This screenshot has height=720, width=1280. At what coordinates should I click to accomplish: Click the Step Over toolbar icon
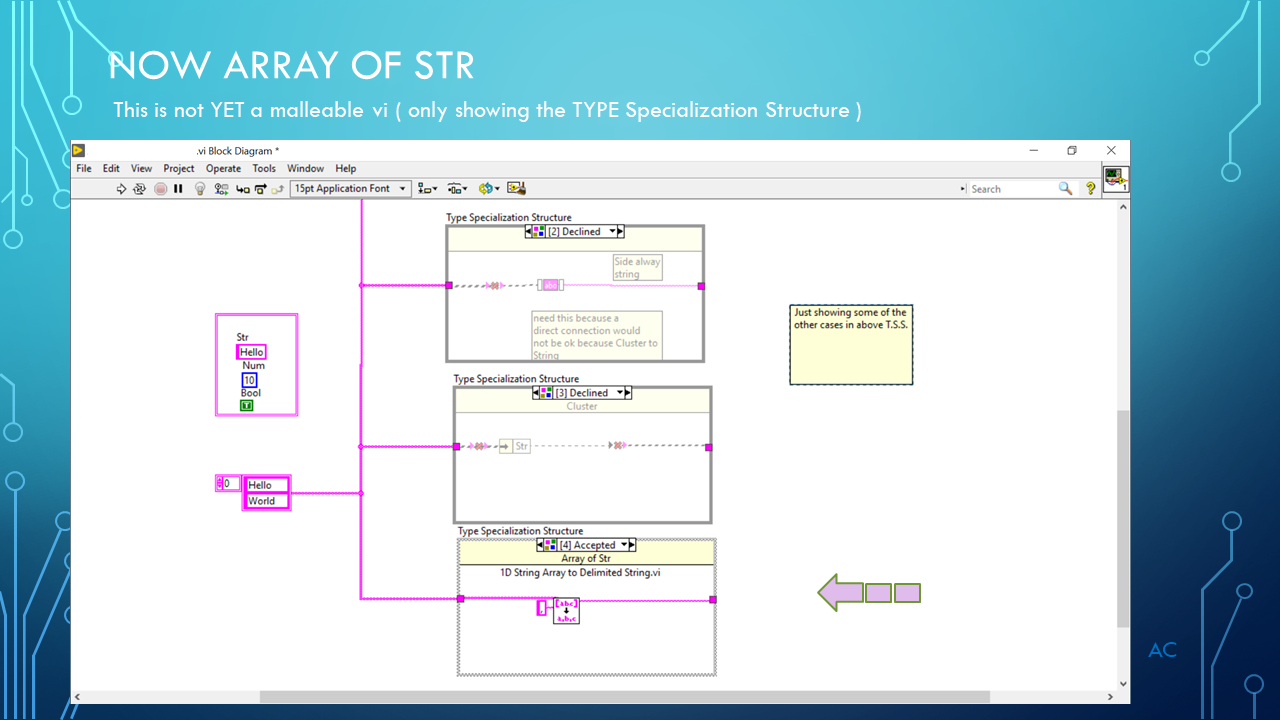pos(259,188)
